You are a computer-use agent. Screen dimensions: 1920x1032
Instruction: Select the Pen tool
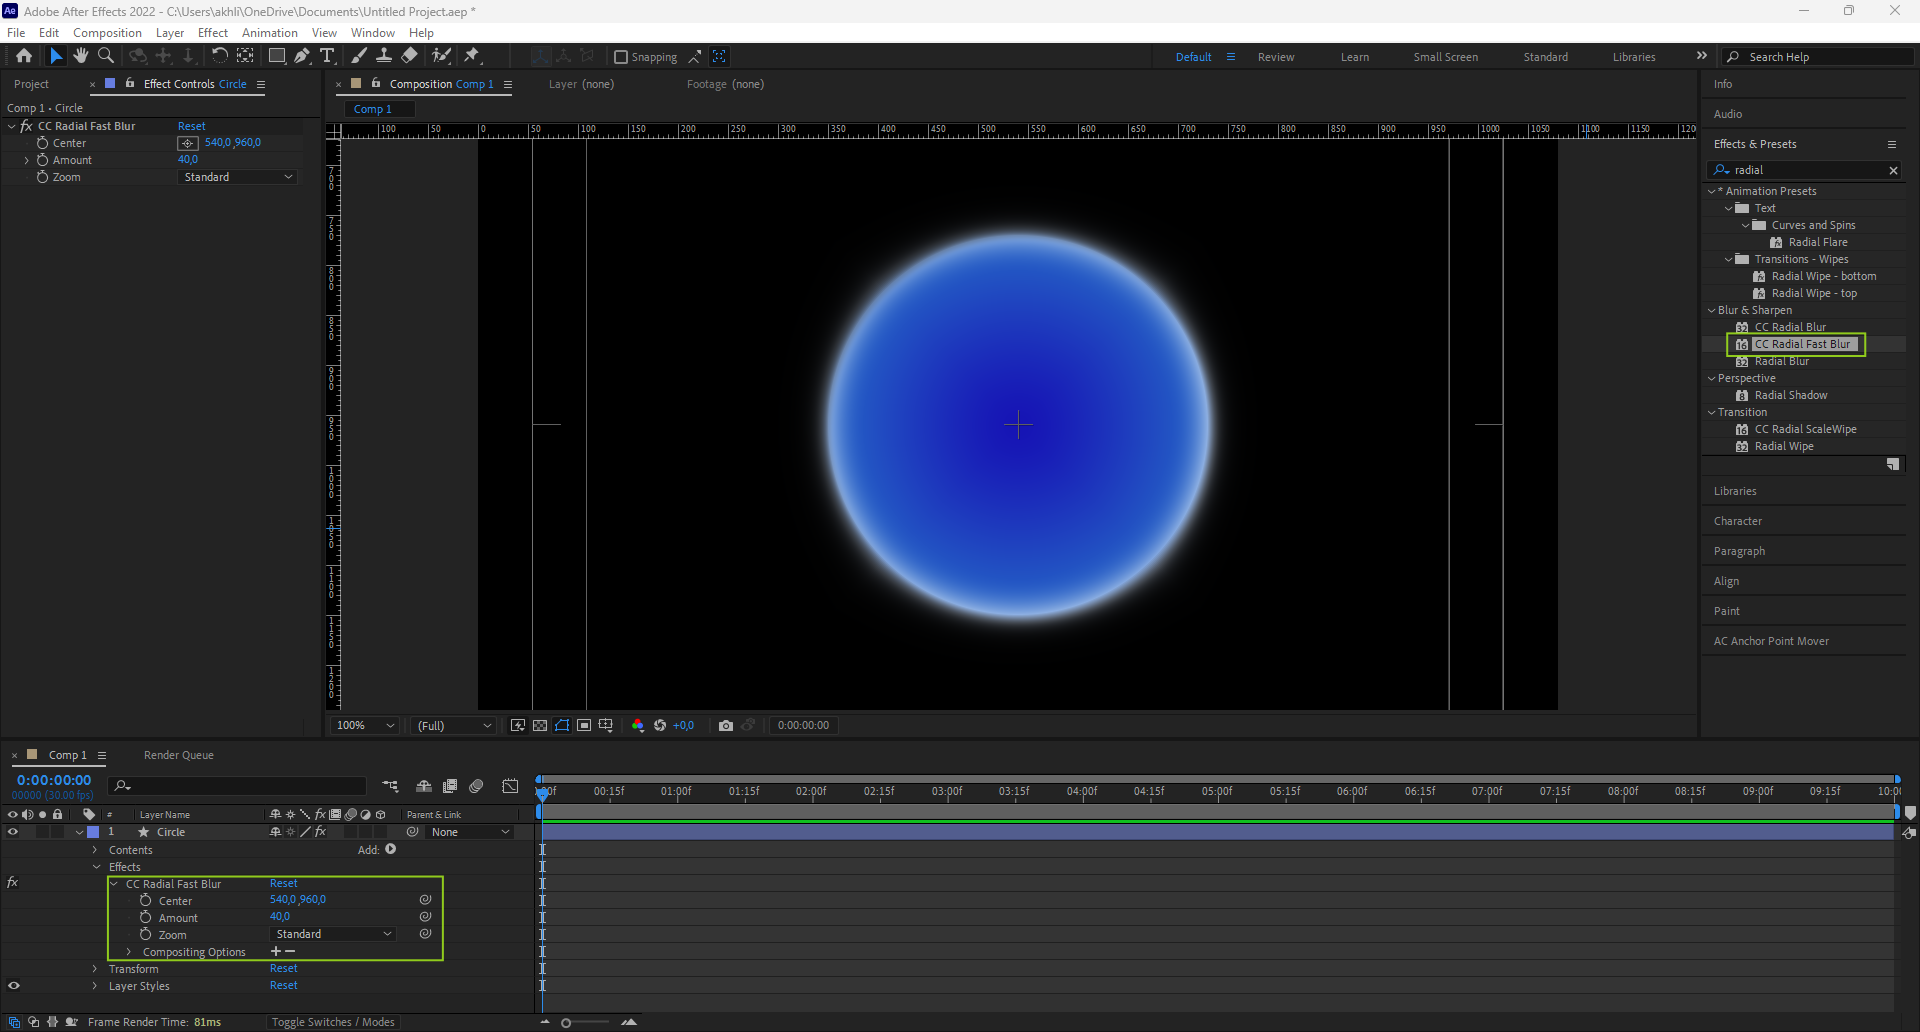(302, 56)
